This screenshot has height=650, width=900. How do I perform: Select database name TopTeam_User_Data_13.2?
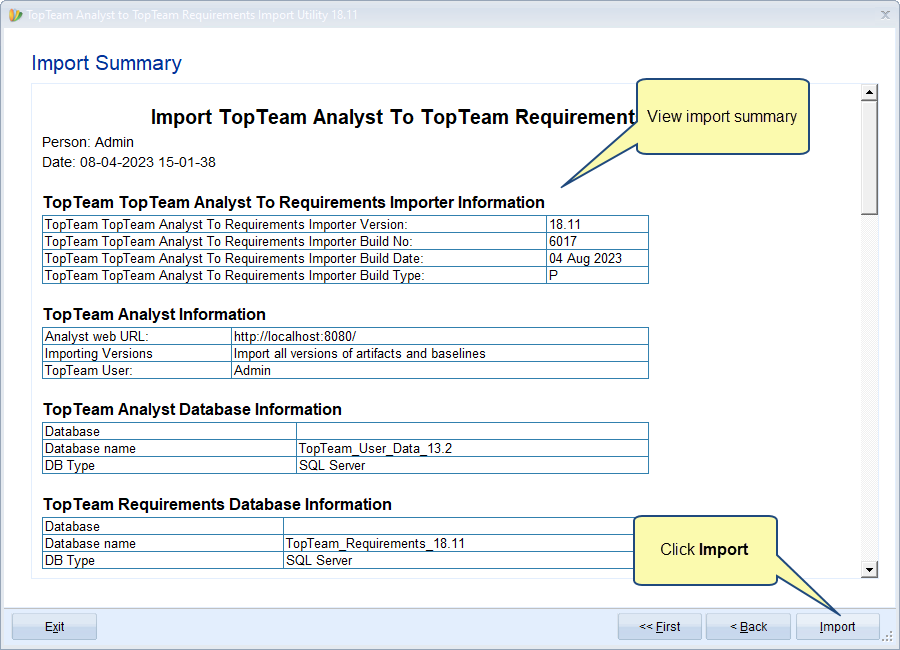pos(375,448)
